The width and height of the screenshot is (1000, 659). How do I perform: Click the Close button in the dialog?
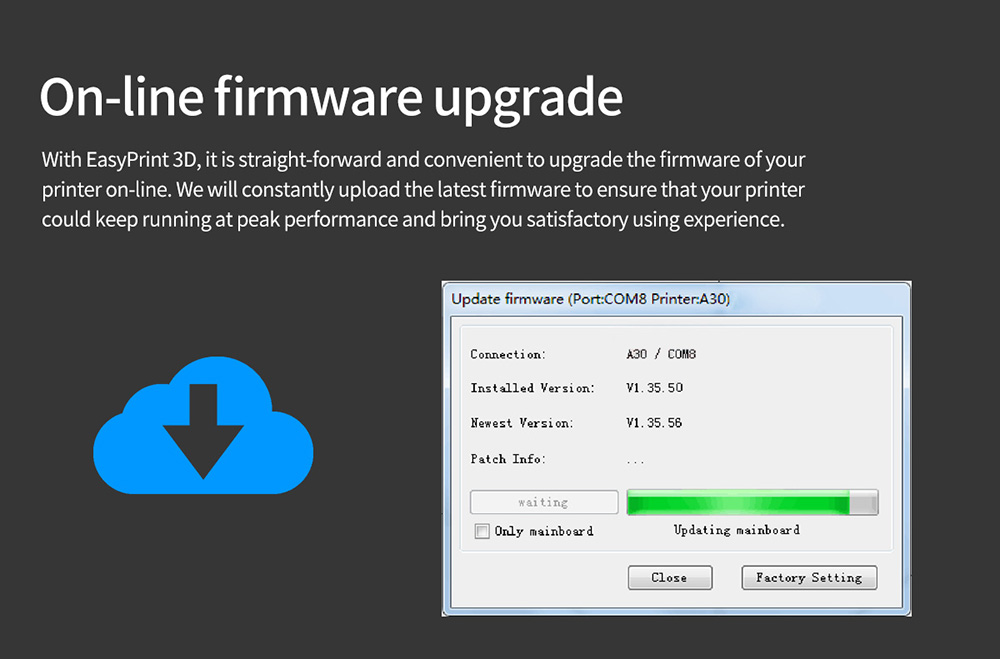click(670, 577)
